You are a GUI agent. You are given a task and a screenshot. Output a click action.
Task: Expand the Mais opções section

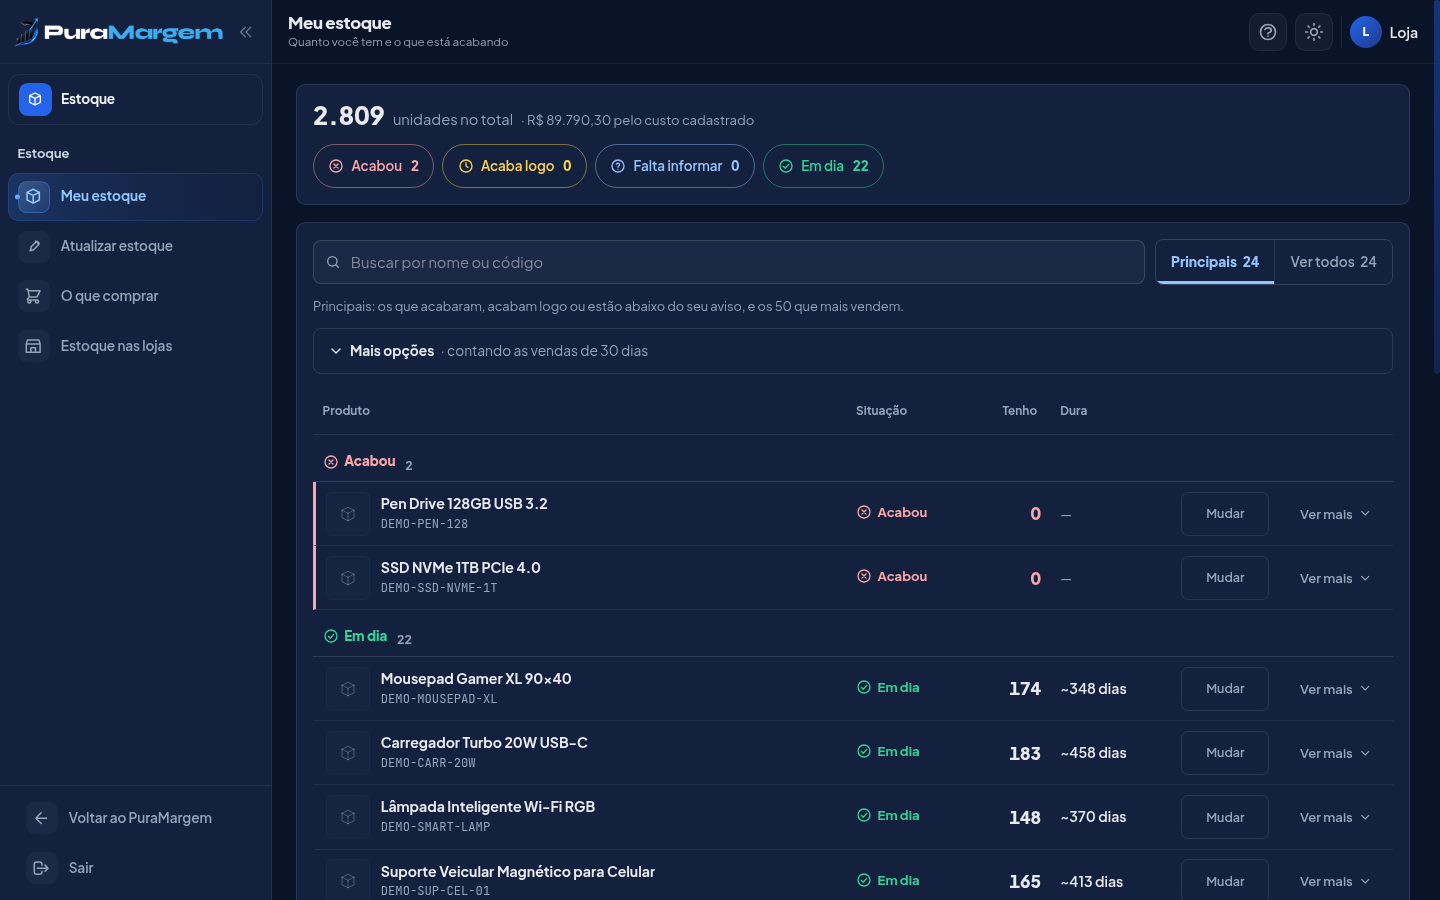(852, 351)
